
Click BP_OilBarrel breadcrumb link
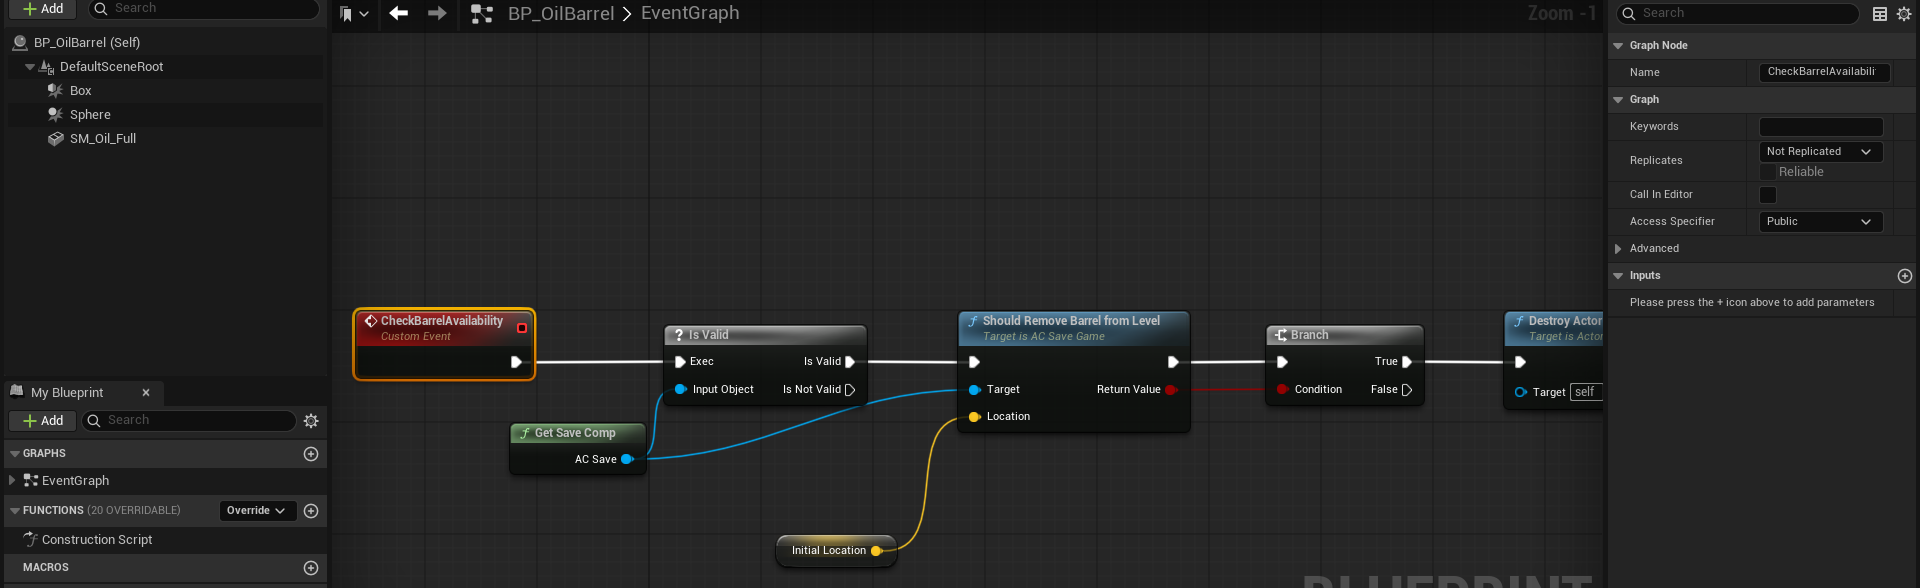coord(561,13)
